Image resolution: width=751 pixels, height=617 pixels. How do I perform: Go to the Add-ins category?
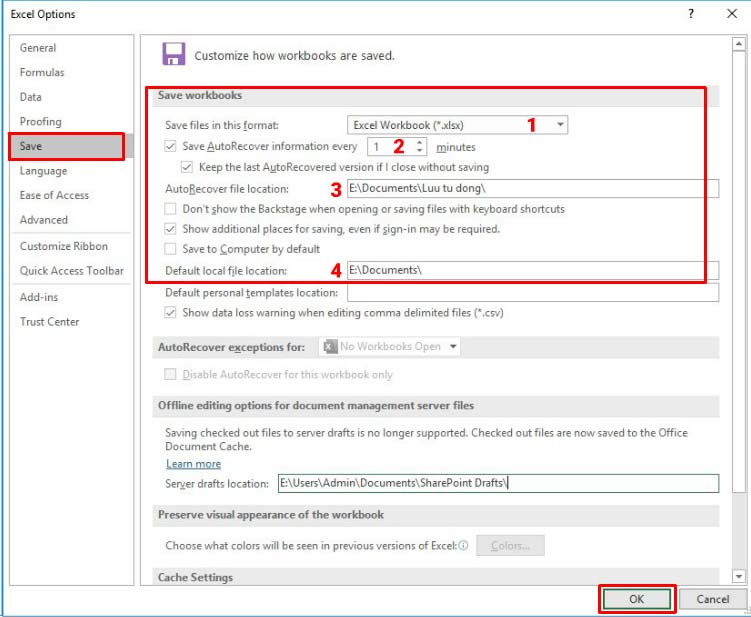tap(39, 297)
